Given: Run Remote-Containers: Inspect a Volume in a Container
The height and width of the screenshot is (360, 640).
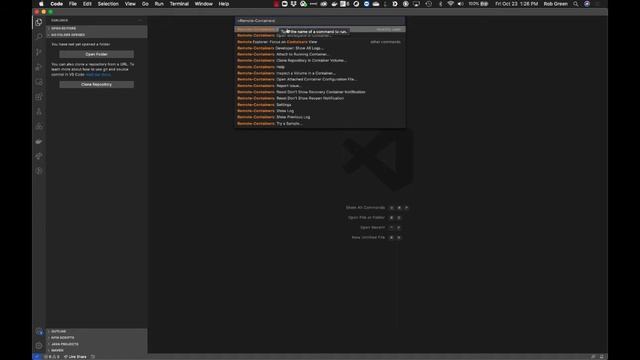Looking at the screenshot, I should [x=320, y=73].
